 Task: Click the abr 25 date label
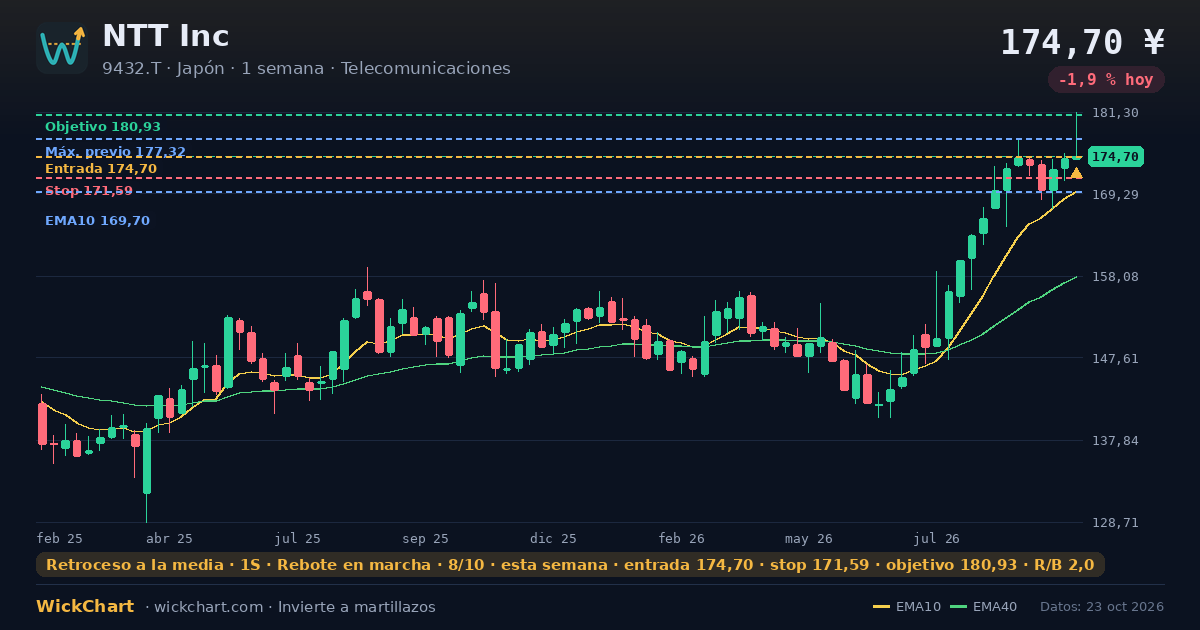(x=169, y=538)
